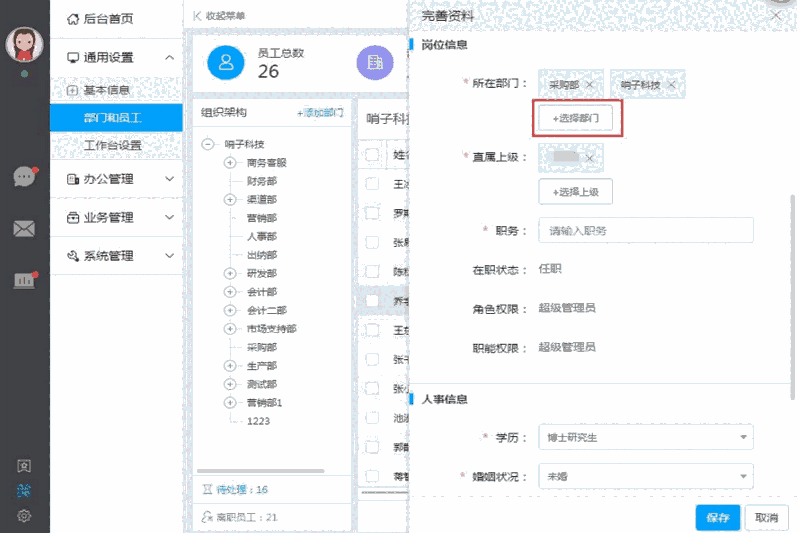This screenshot has height=533, width=800.
Task: Select 1223 in the organization tree
Action: pos(258,421)
